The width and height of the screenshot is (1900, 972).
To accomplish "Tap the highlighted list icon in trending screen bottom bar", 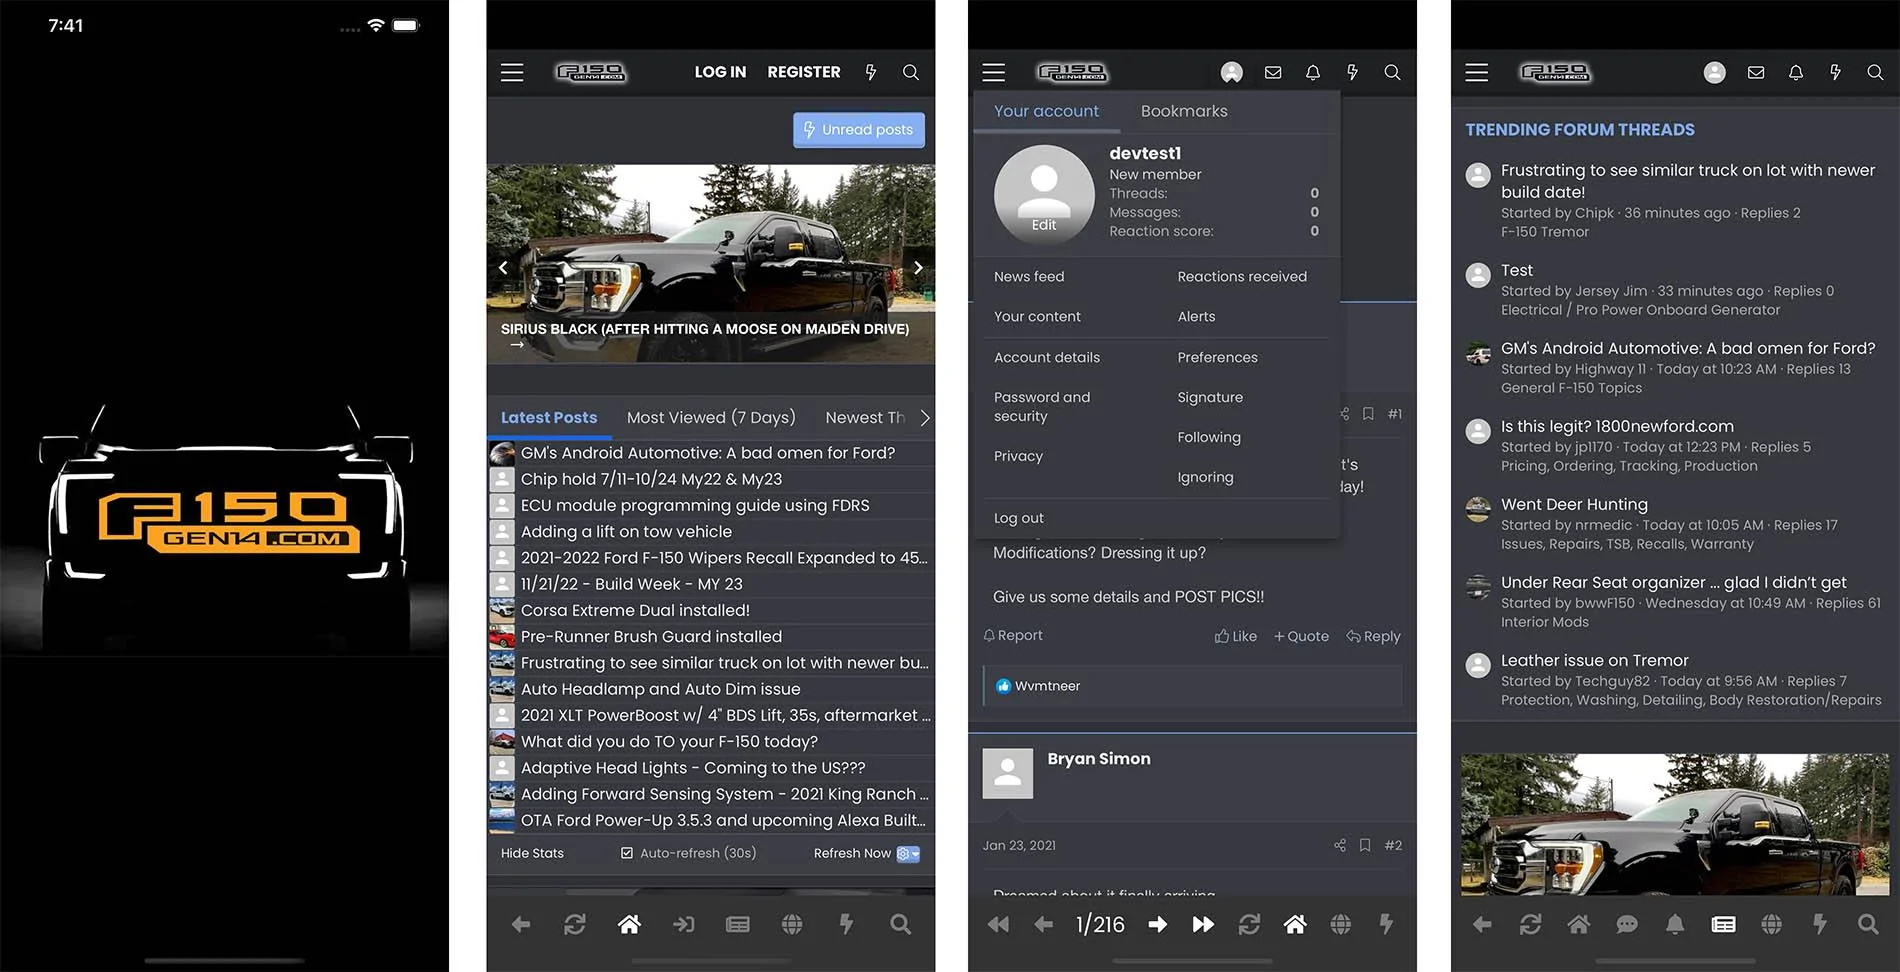I will [x=1723, y=925].
